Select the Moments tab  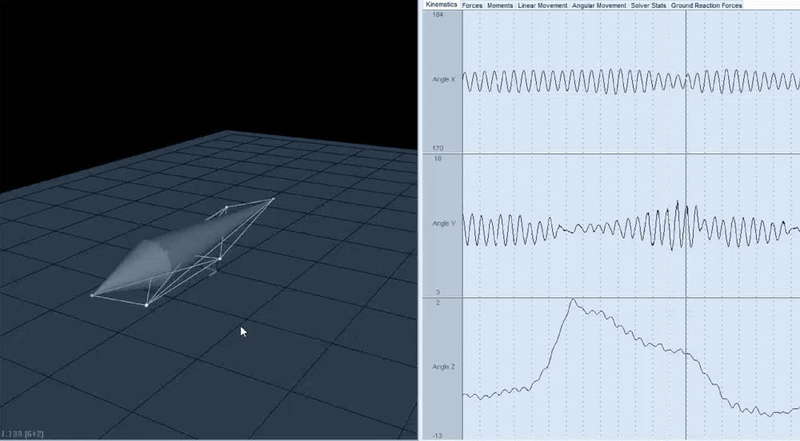pos(500,5)
